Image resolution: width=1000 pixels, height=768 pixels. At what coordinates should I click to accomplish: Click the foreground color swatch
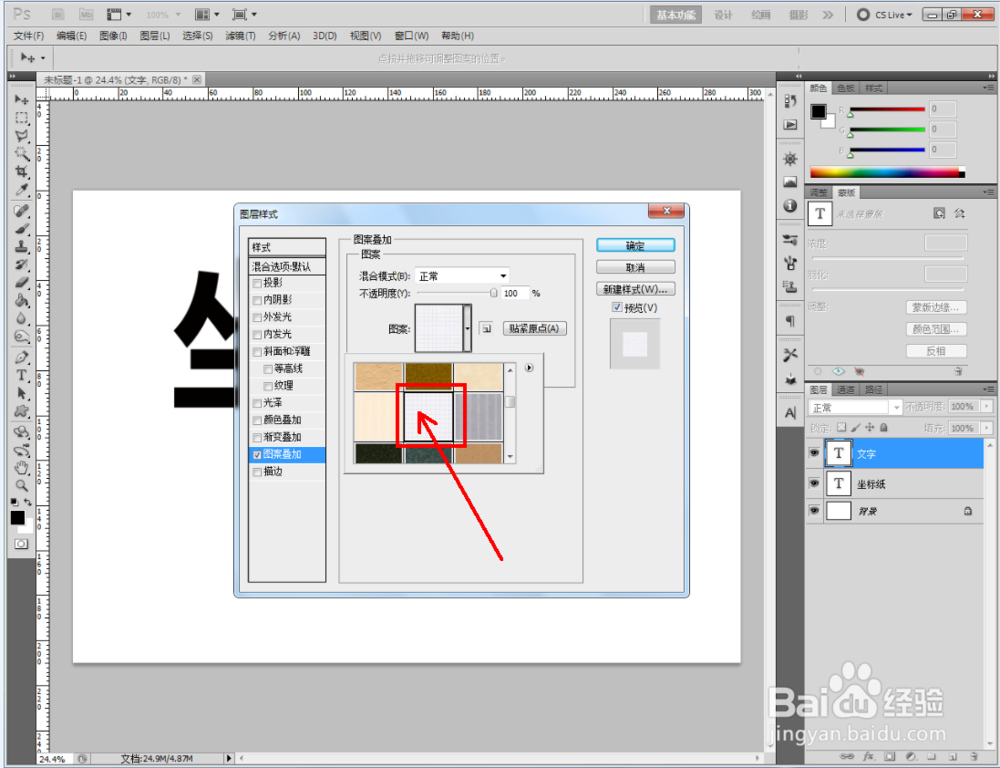[x=17, y=517]
